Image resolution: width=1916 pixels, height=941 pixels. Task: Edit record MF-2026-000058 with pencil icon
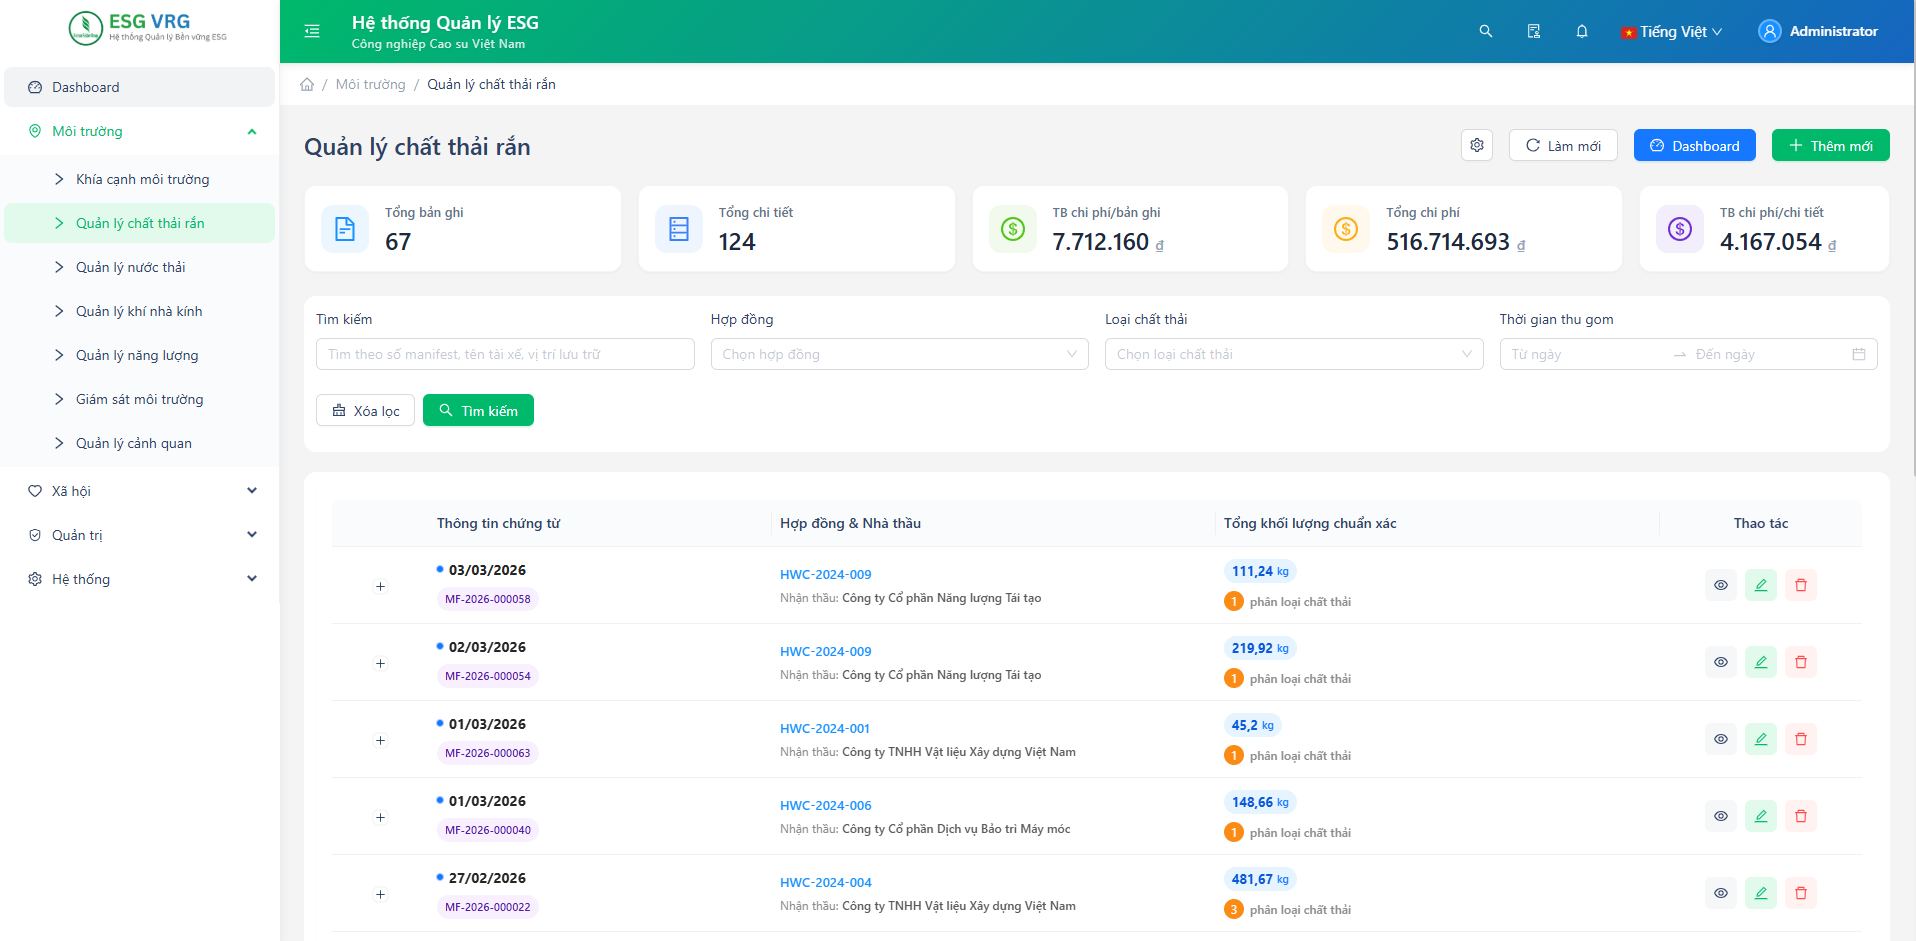click(x=1761, y=585)
